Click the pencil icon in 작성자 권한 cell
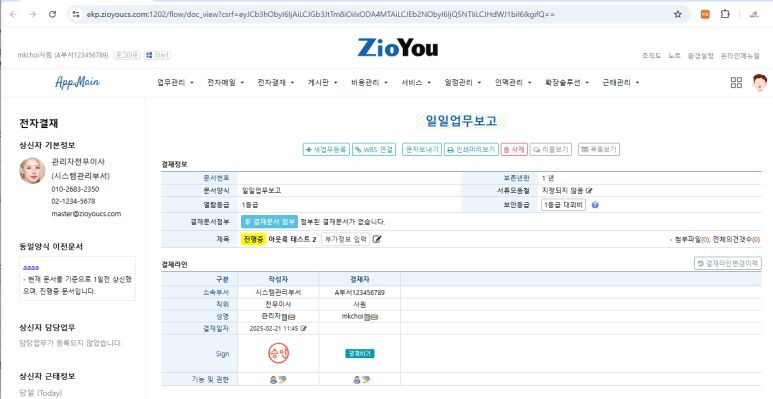The image size is (773, 399). tap(282, 380)
